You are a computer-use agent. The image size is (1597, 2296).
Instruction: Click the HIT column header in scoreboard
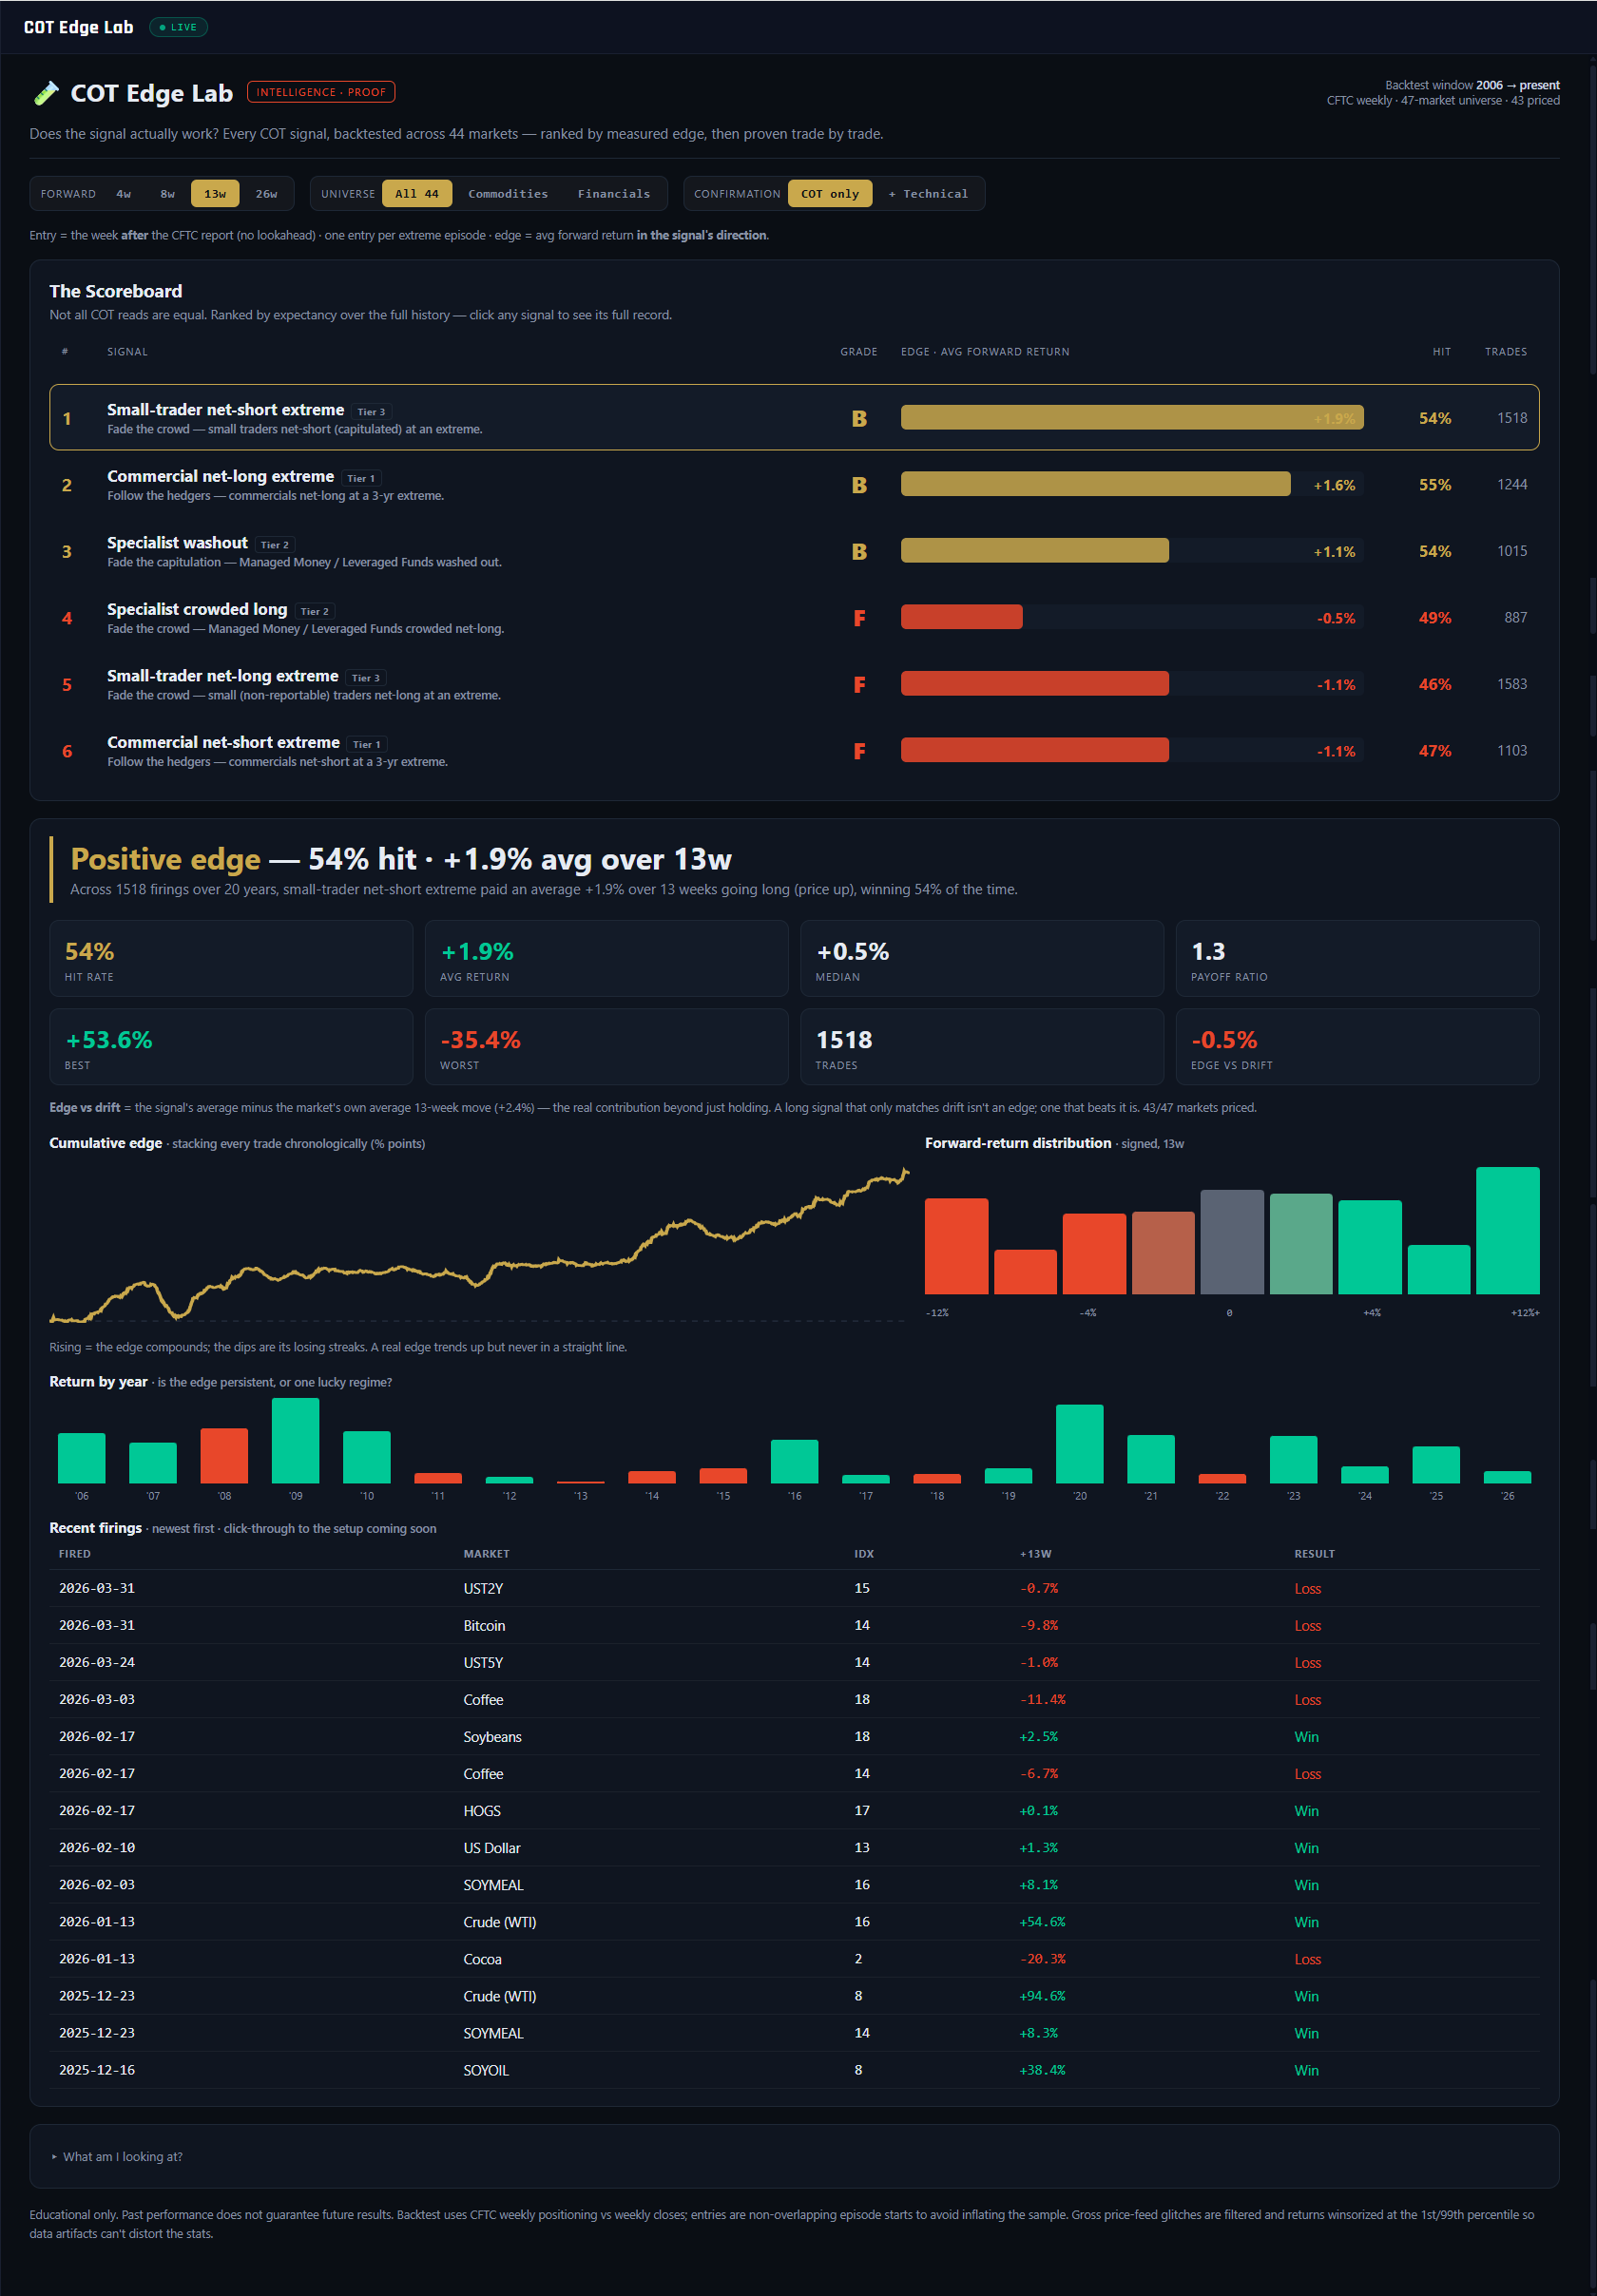[1441, 351]
